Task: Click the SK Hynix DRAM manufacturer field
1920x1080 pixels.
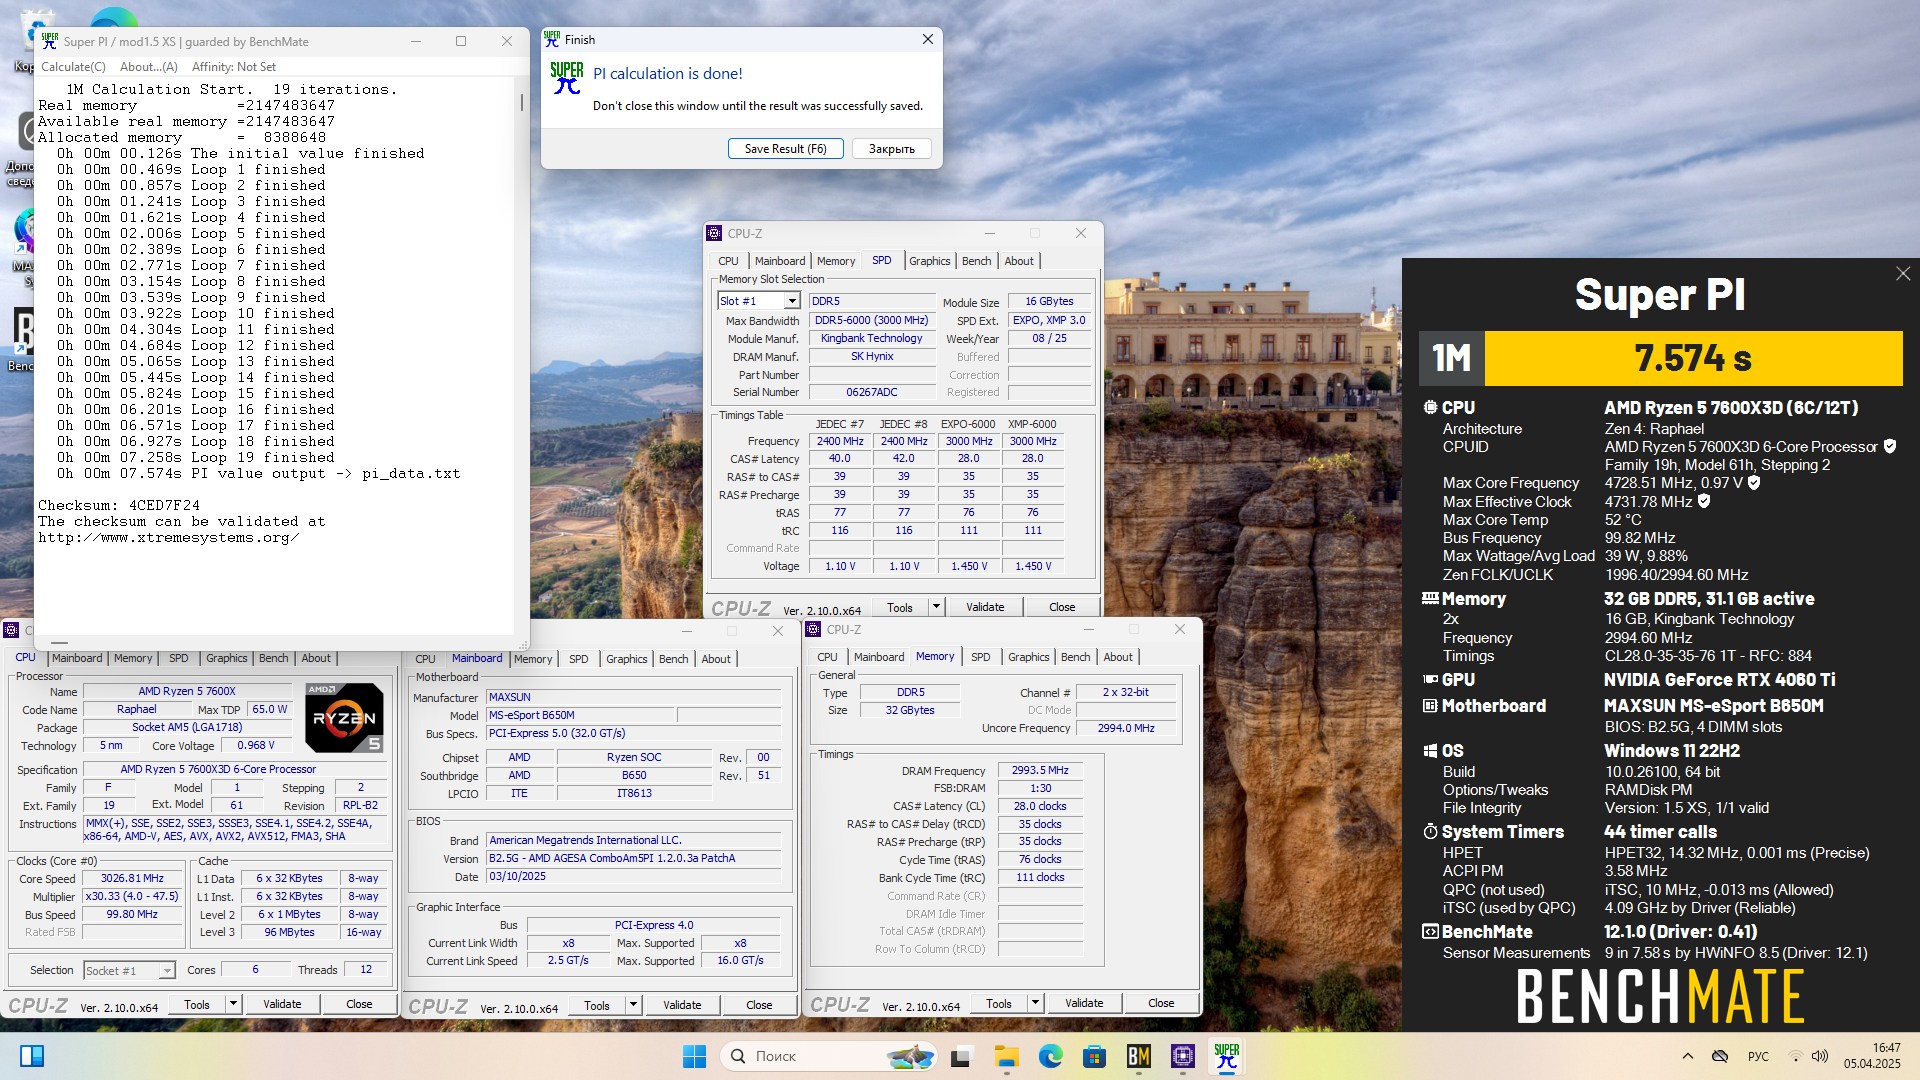Action: point(871,356)
